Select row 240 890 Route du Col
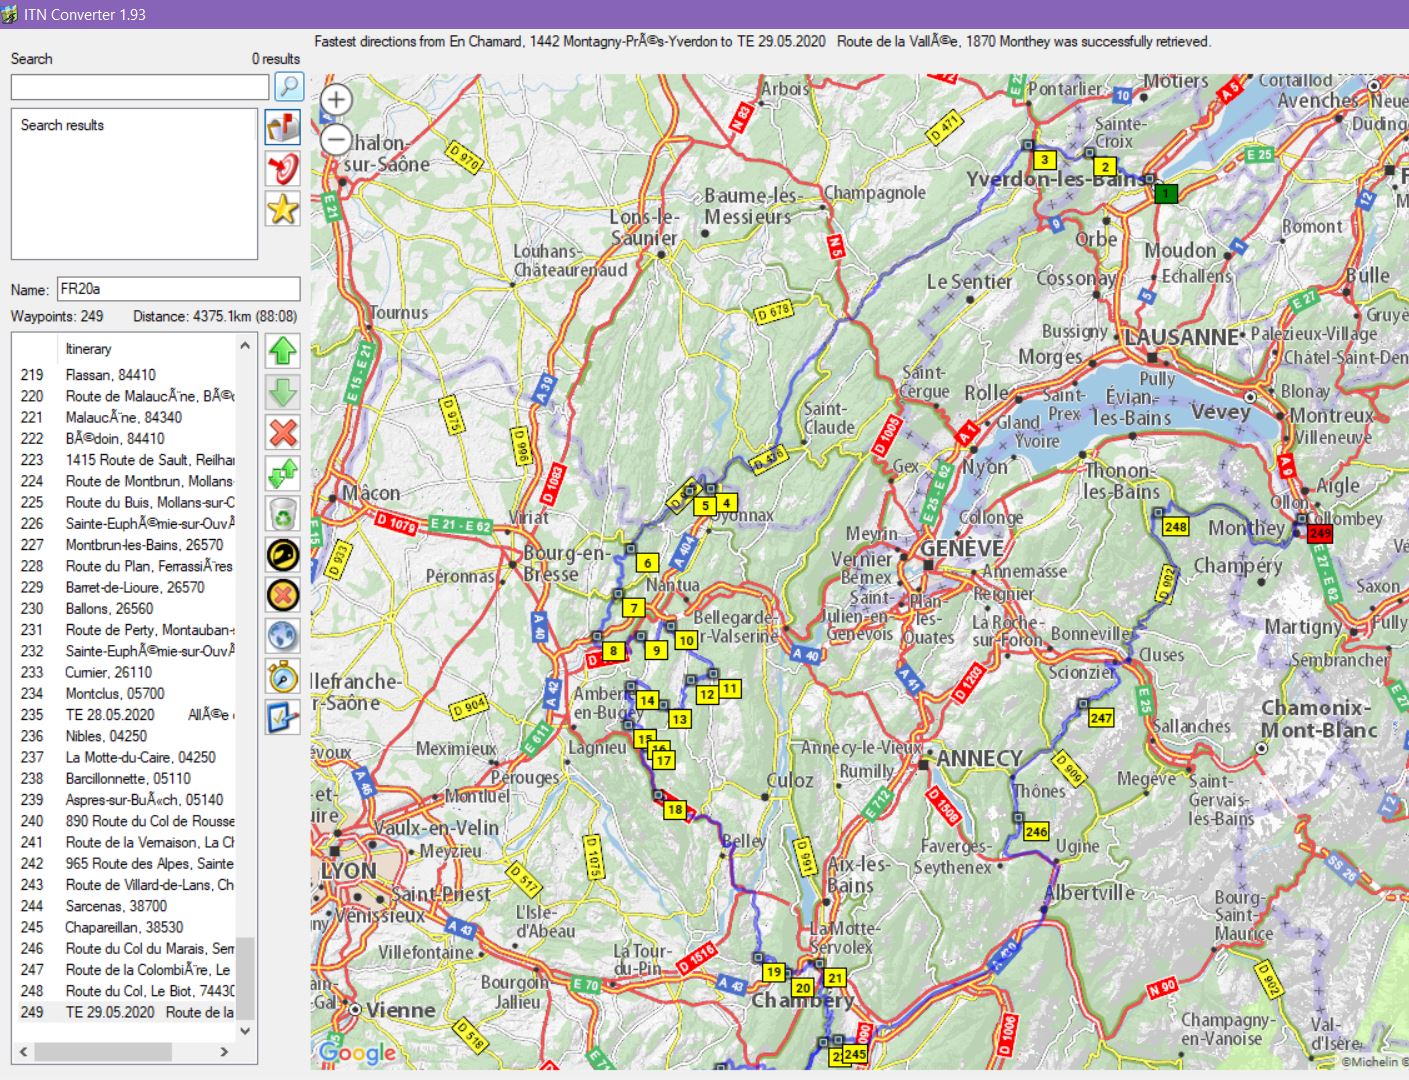This screenshot has width=1409, height=1080. 124,821
